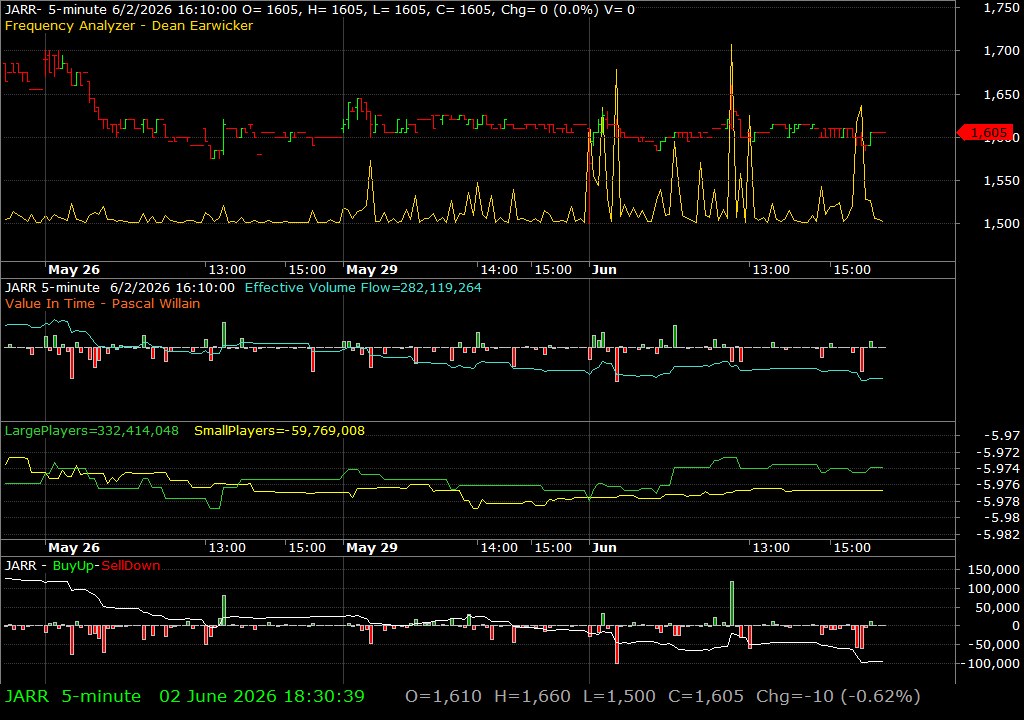
Task: Select the Effective Volume Flow=282,119,264 readout
Action: [x=363, y=287]
